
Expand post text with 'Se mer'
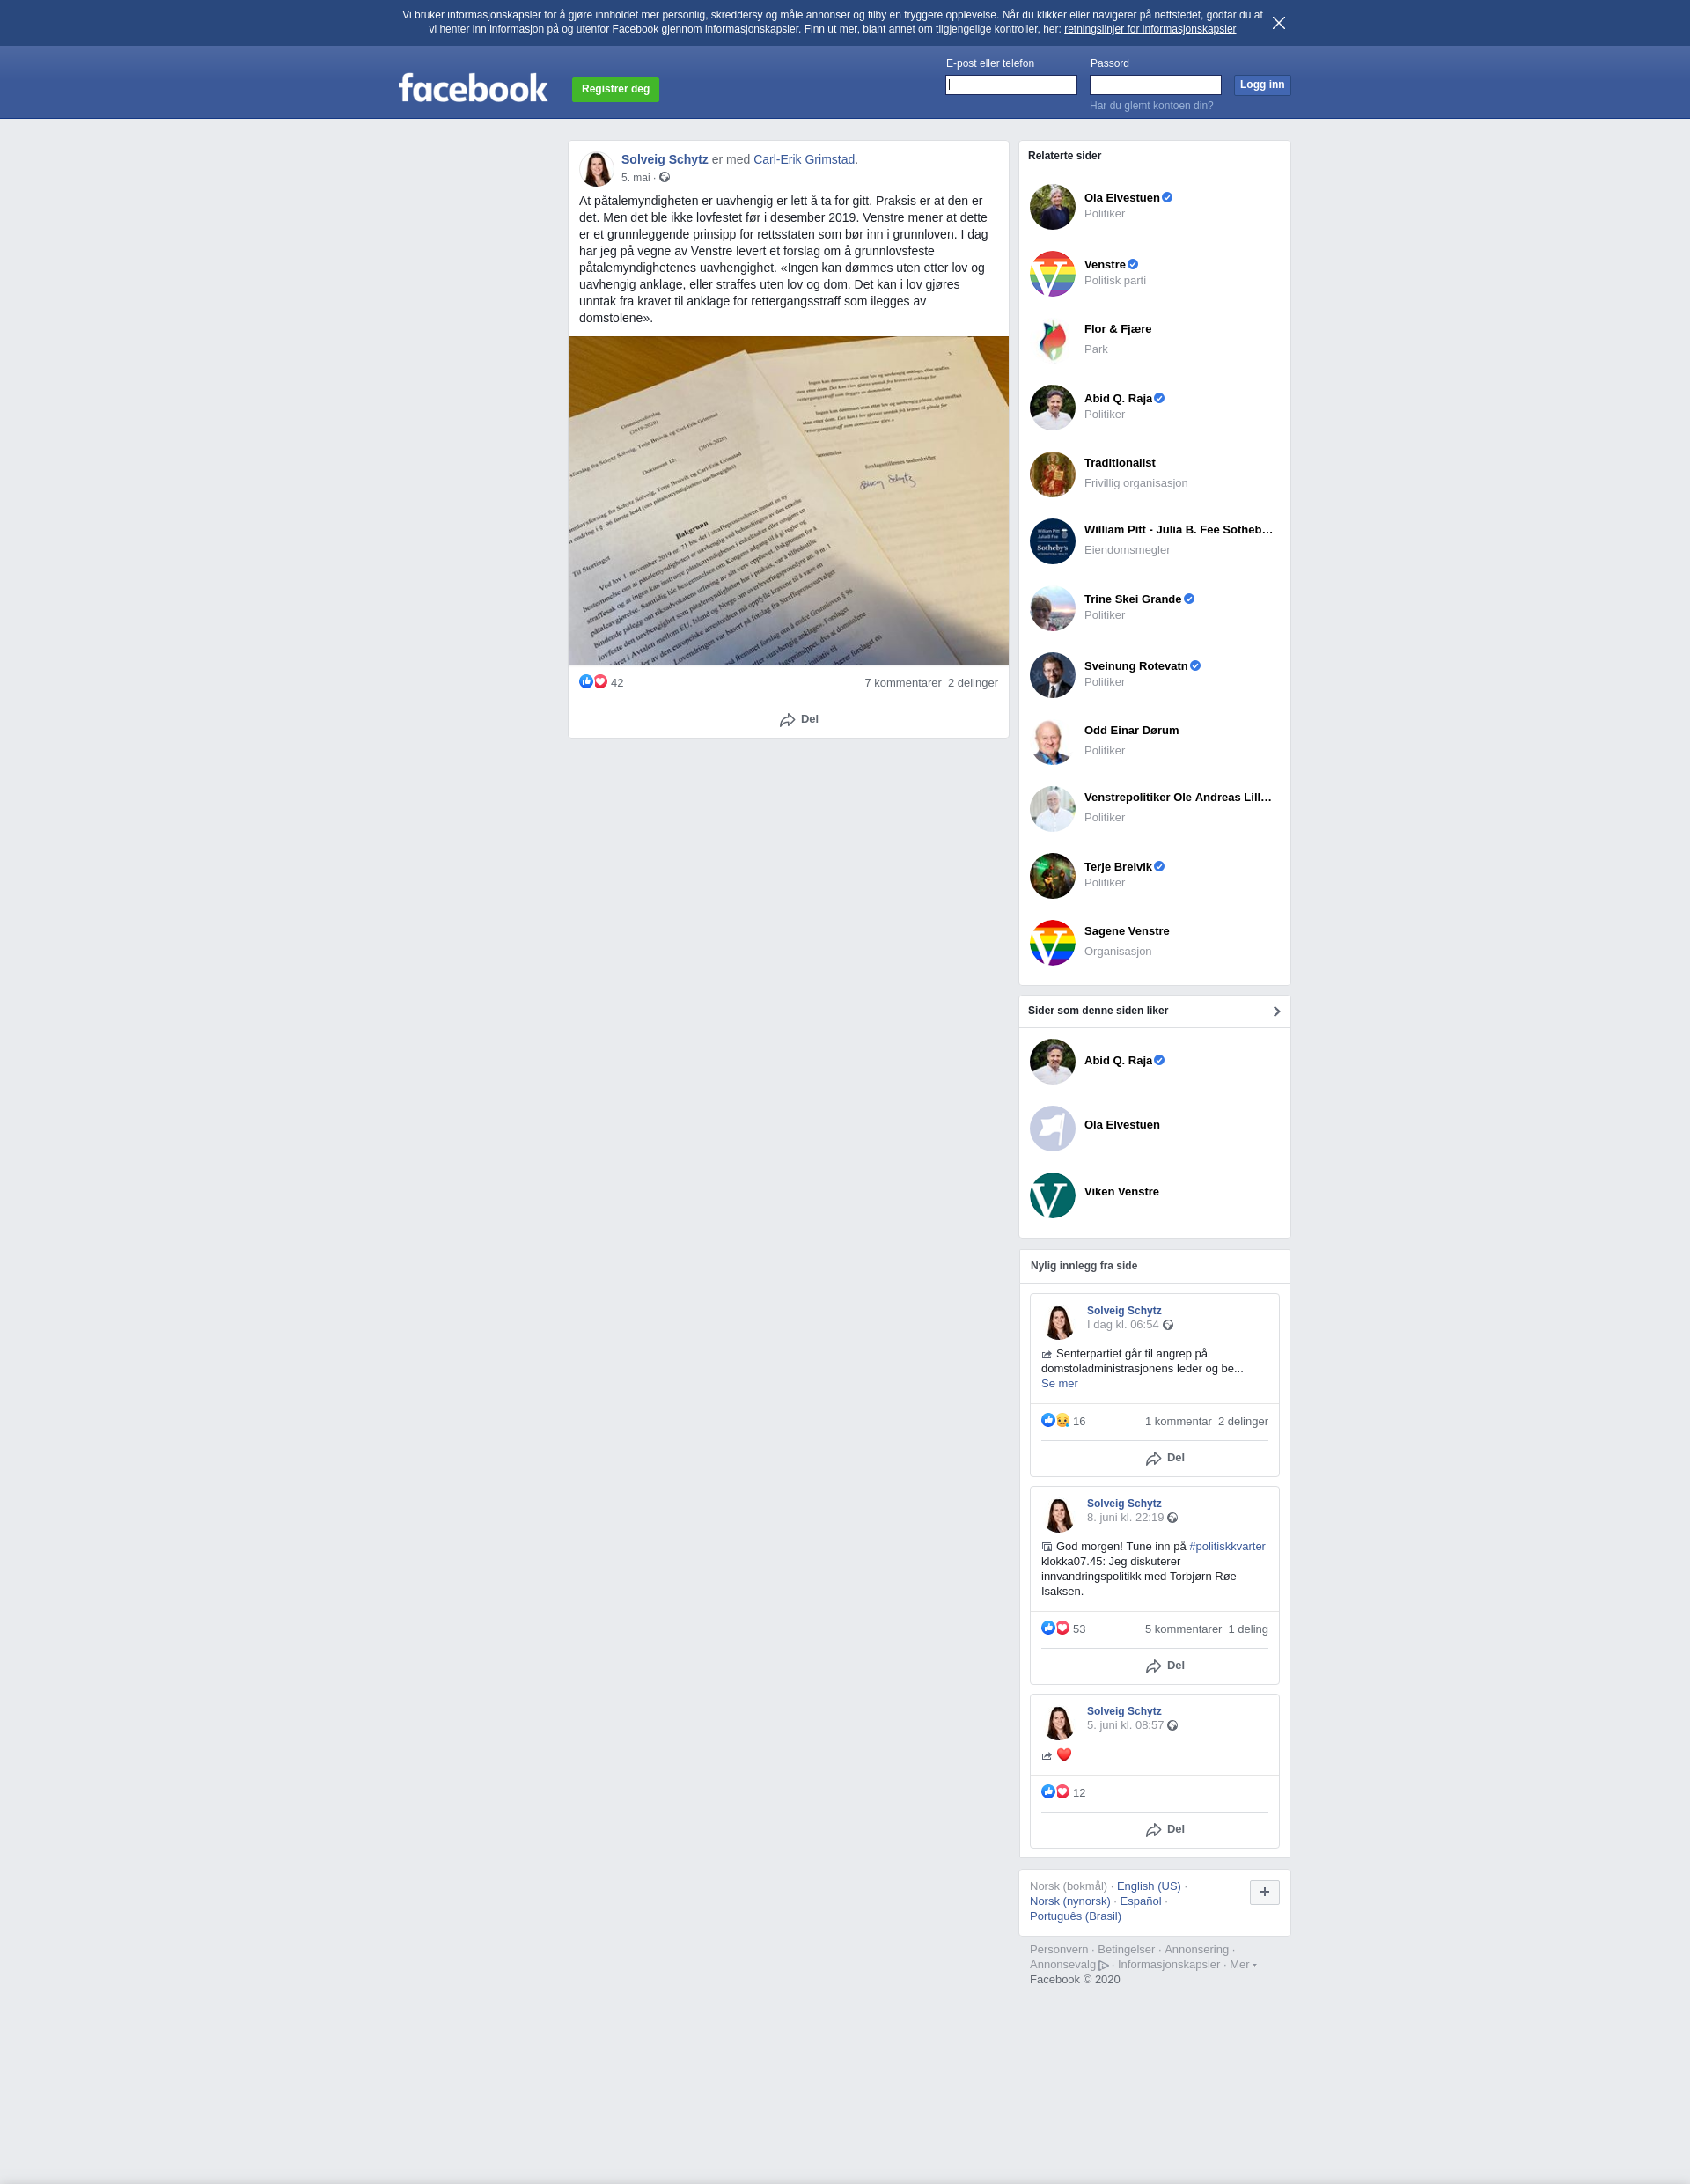(x=1059, y=1384)
